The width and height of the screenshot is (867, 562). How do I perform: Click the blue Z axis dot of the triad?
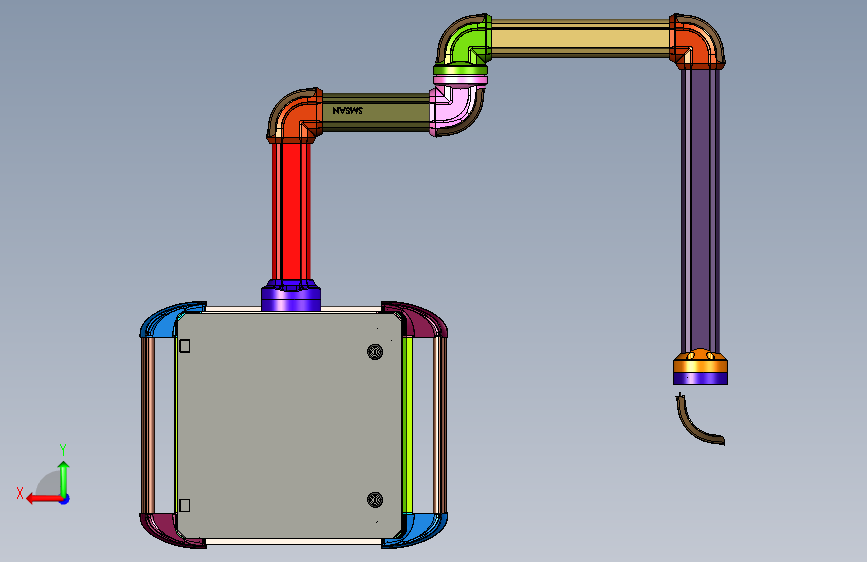tap(65, 499)
